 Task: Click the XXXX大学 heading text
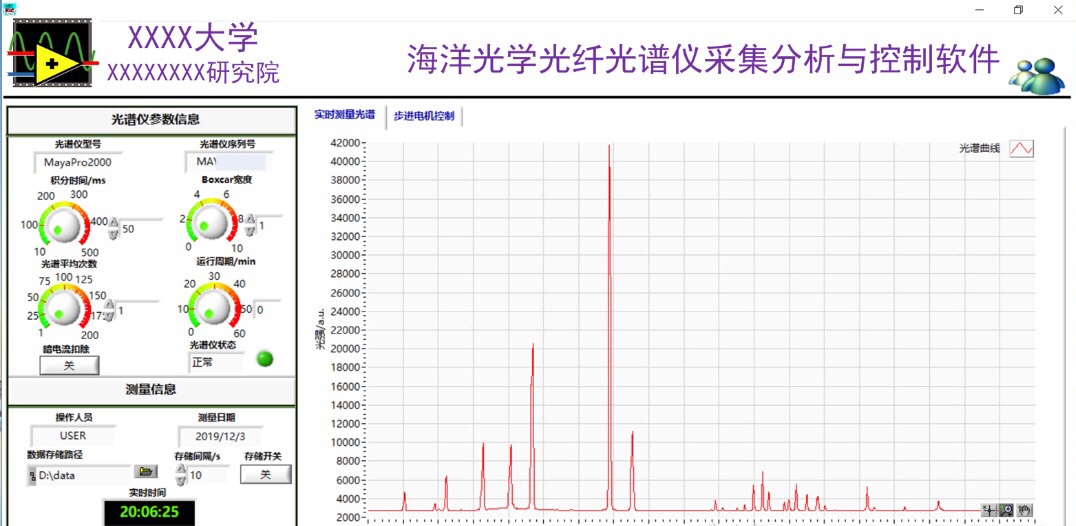[193, 38]
